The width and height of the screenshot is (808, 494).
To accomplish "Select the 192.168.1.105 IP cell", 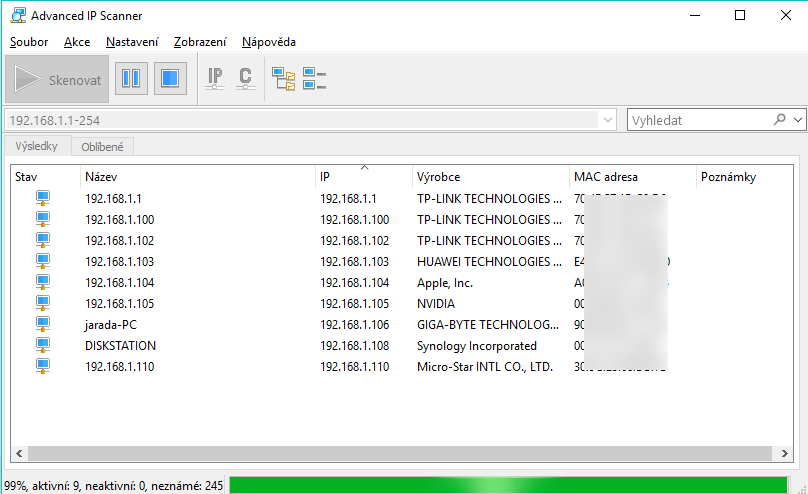I will pyautogui.click(x=355, y=304).
